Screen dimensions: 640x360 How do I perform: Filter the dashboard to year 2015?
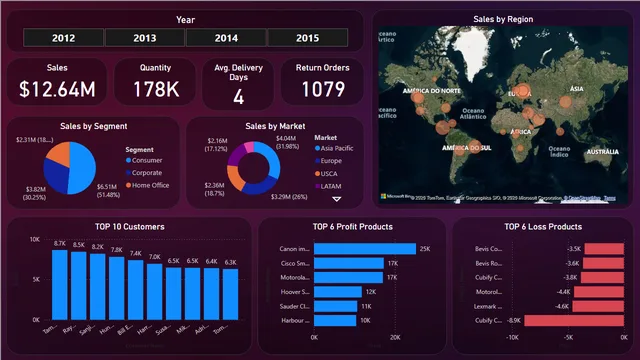308,38
